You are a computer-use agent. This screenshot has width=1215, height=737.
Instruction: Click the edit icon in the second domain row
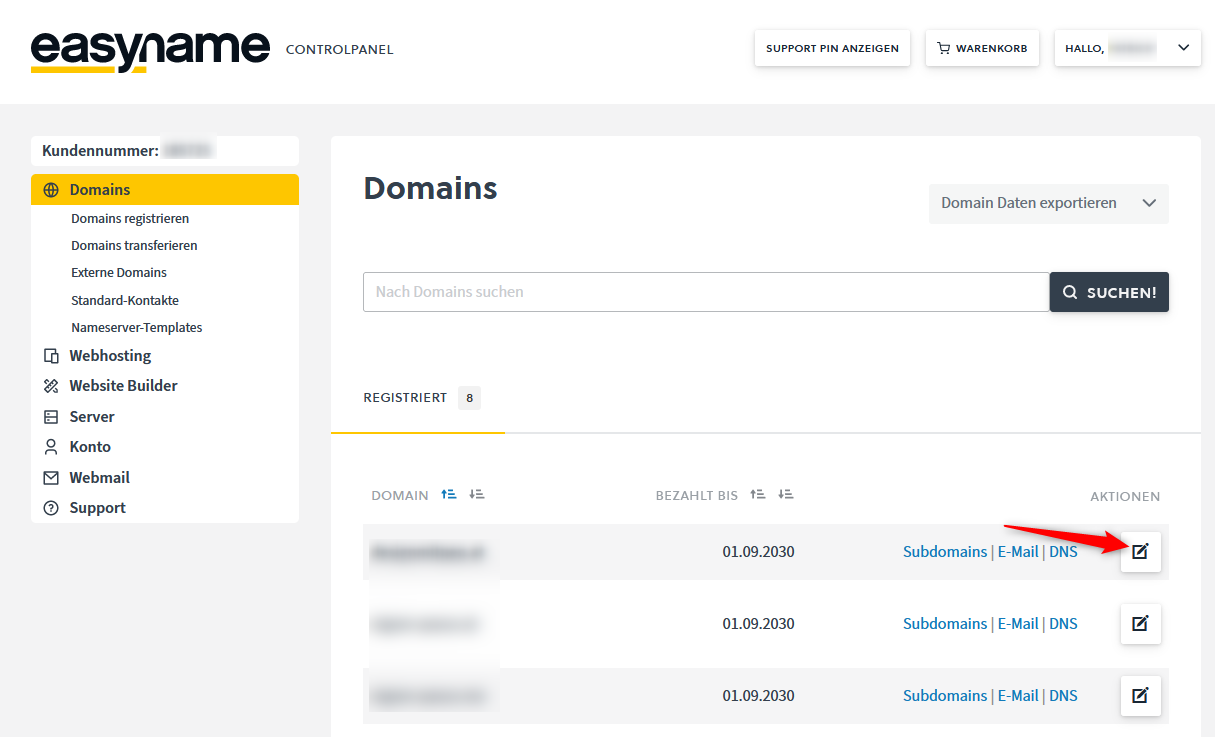(1141, 624)
